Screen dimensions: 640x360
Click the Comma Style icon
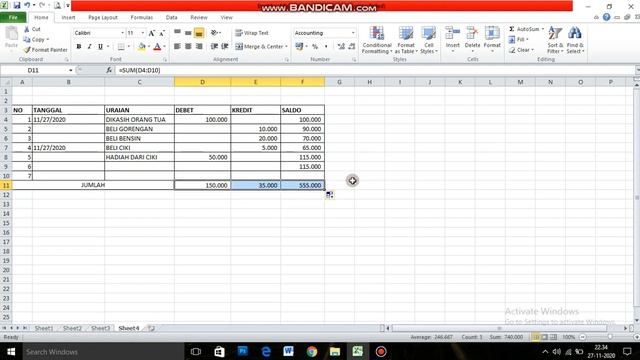coord(326,47)
